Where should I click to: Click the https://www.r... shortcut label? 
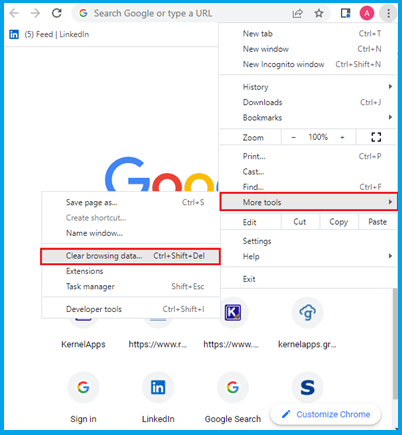coord(158,344)
